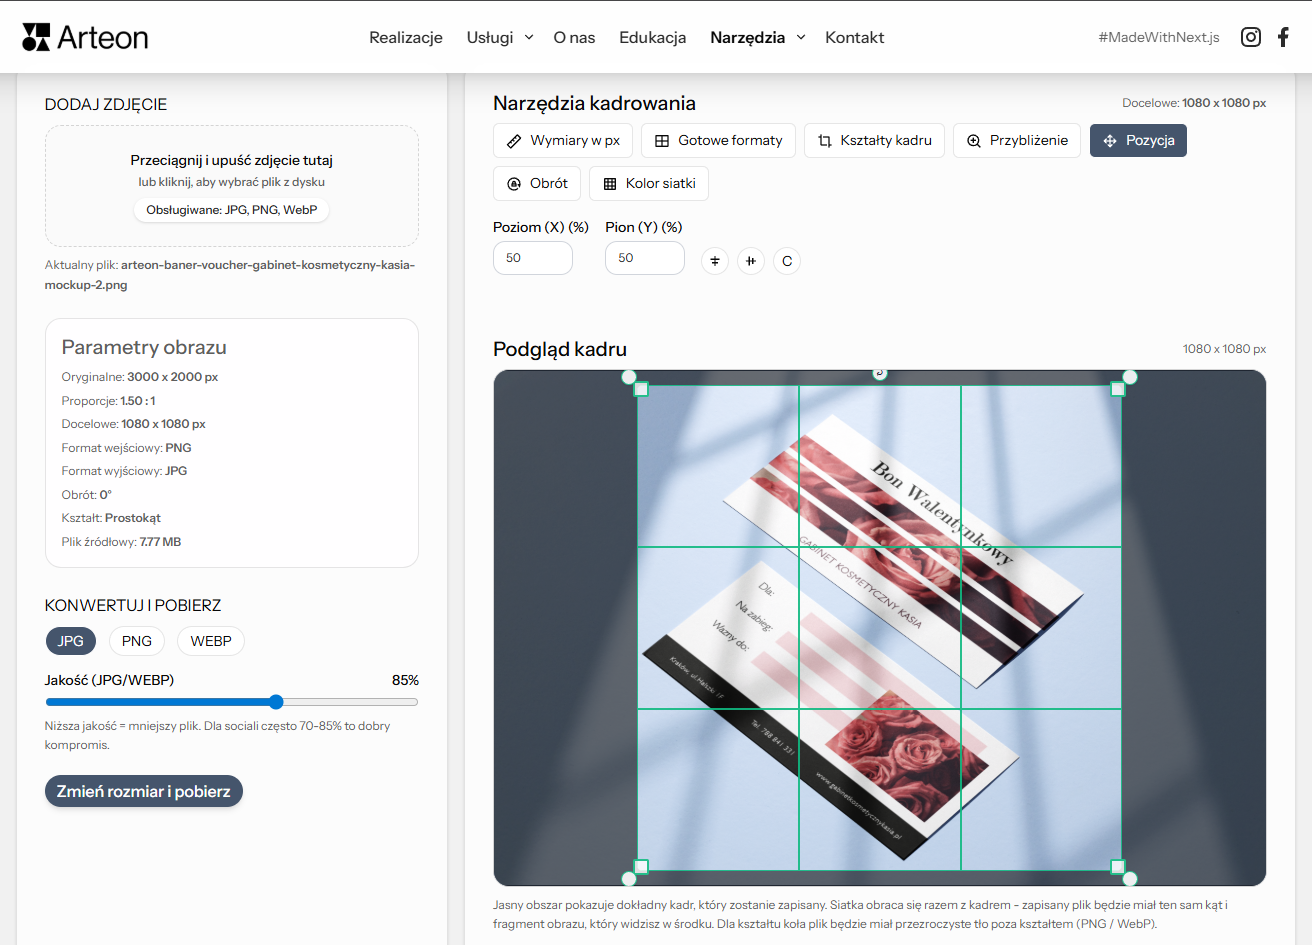Viewport: 1312px width, 945px height.
Task: Click the C reset icon for position
Action: [787, 261]
